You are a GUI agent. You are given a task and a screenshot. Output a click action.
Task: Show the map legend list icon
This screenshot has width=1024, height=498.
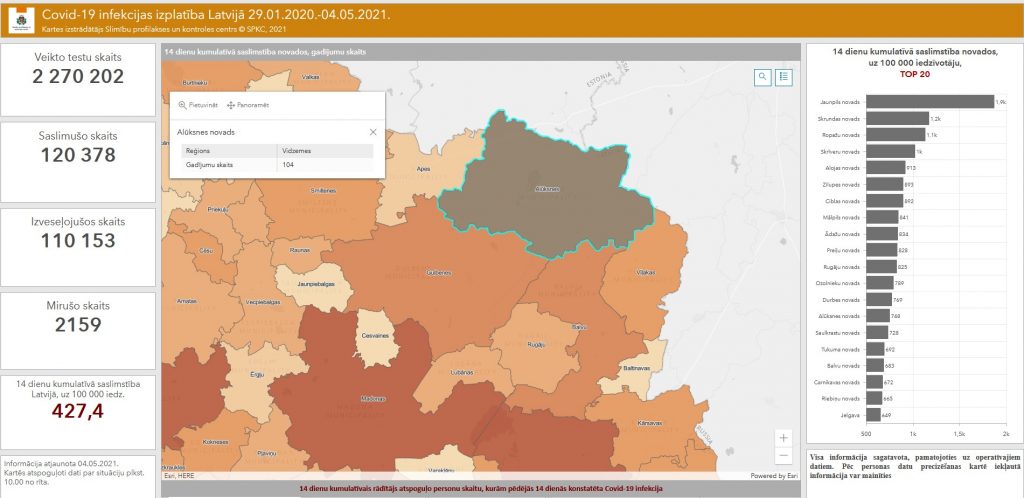[784, 76]
